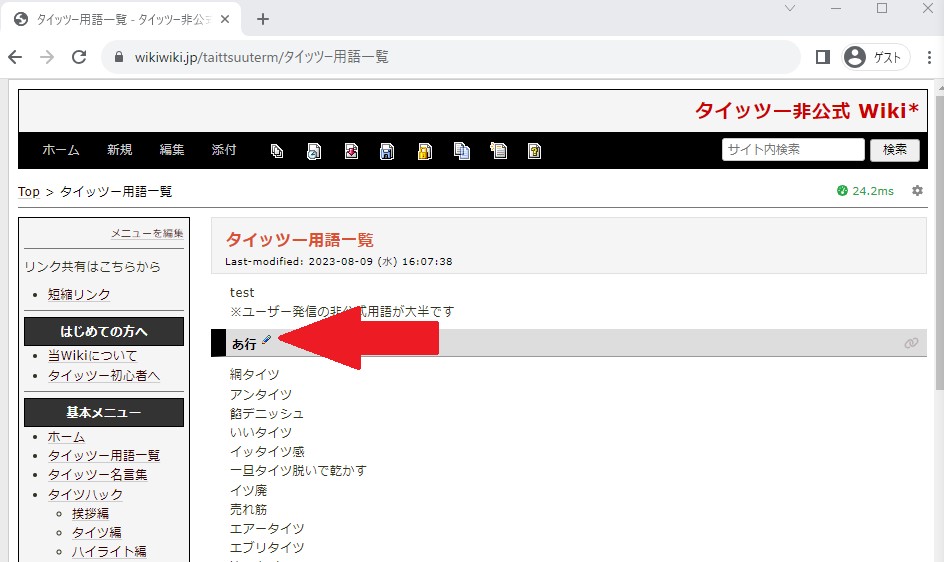
Task: Open the 短縮リンク link in sidebar
Action: 79,294
